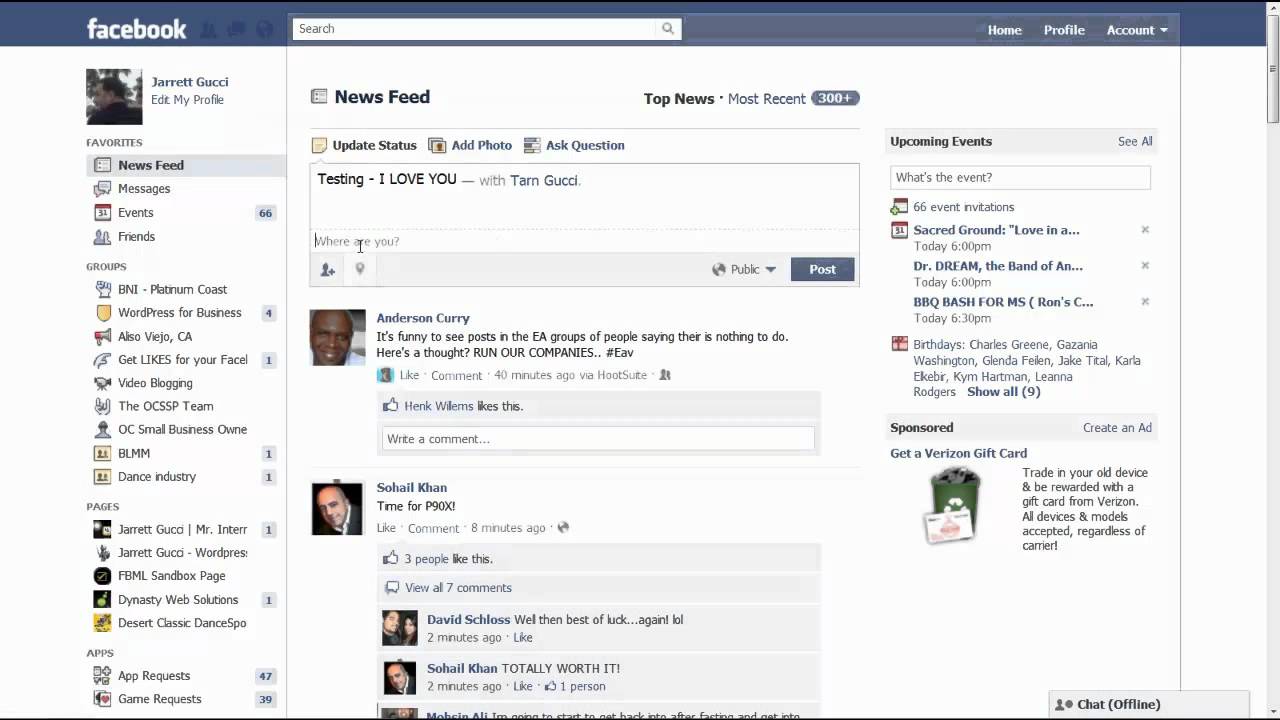
Task: Switch to Top News view
Action: click(x=679, y=99)
